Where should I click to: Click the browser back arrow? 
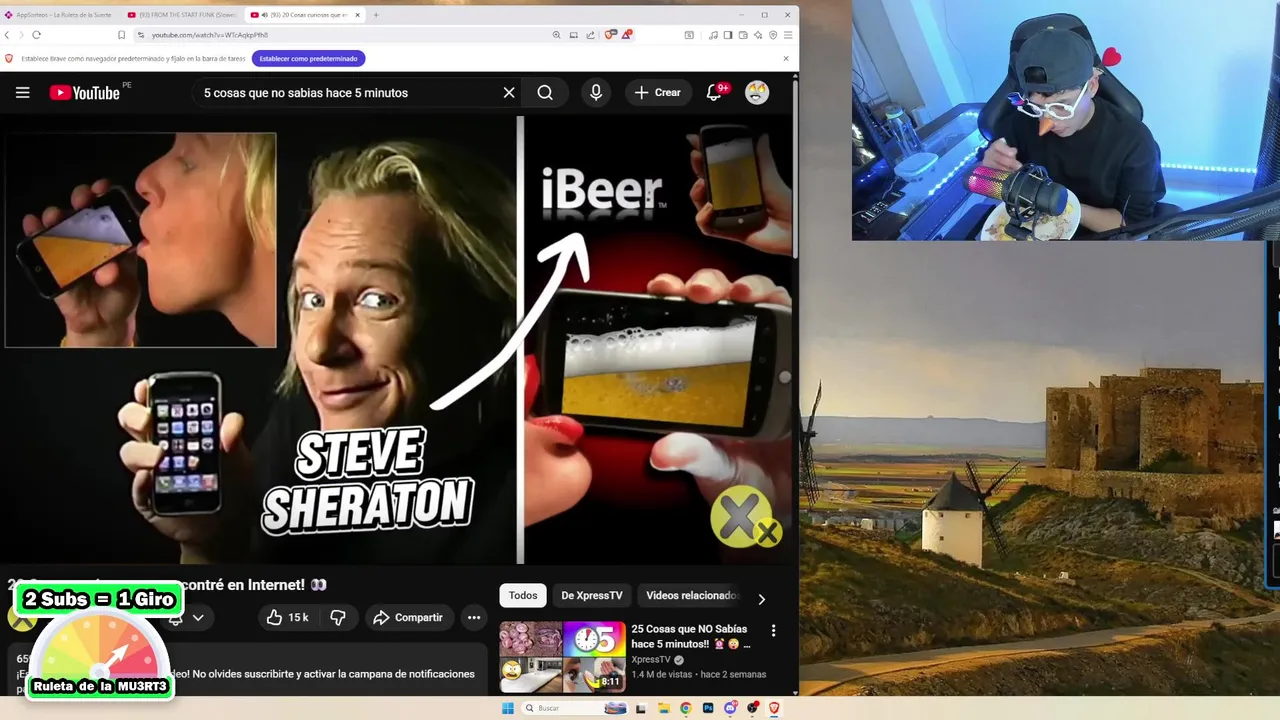point(7,35)
